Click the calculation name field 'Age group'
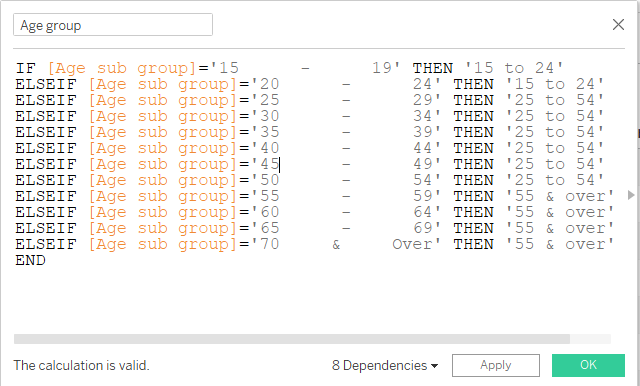The width and height of the screenshot is (640, 386). (113, 25)
